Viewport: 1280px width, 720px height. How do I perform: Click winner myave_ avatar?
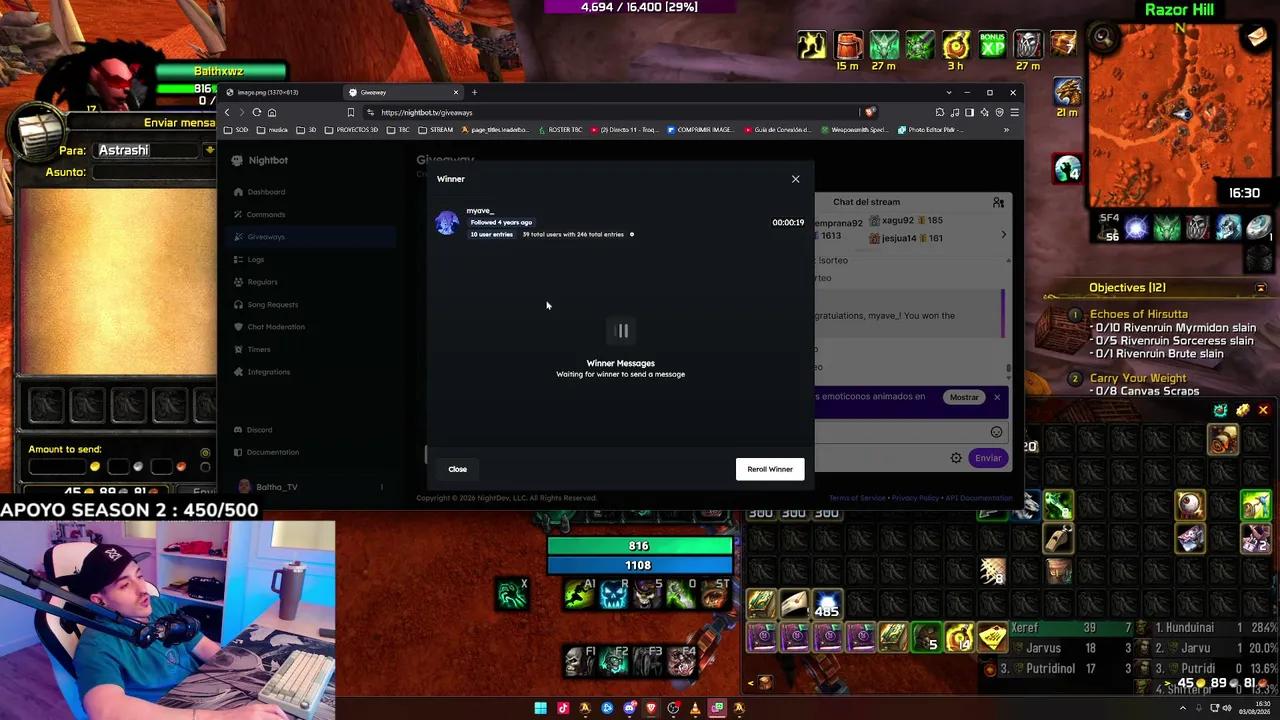coord(447,223)
